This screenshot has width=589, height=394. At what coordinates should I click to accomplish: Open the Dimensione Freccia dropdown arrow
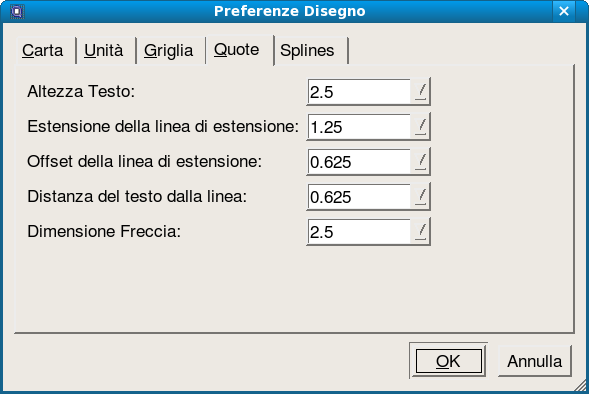point(421,231)
